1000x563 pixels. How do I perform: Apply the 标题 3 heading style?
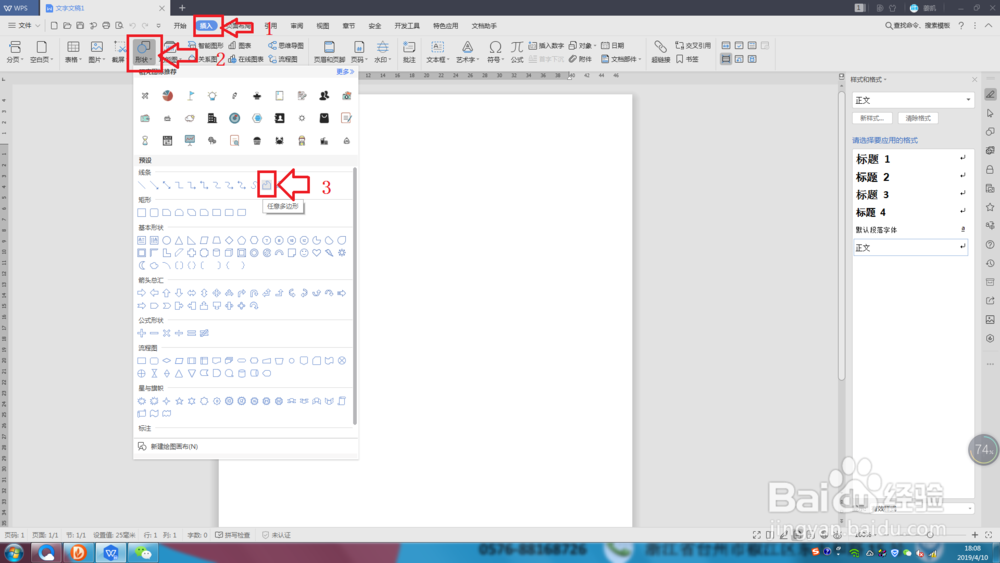pyautogui.click(x=910, y=194)
